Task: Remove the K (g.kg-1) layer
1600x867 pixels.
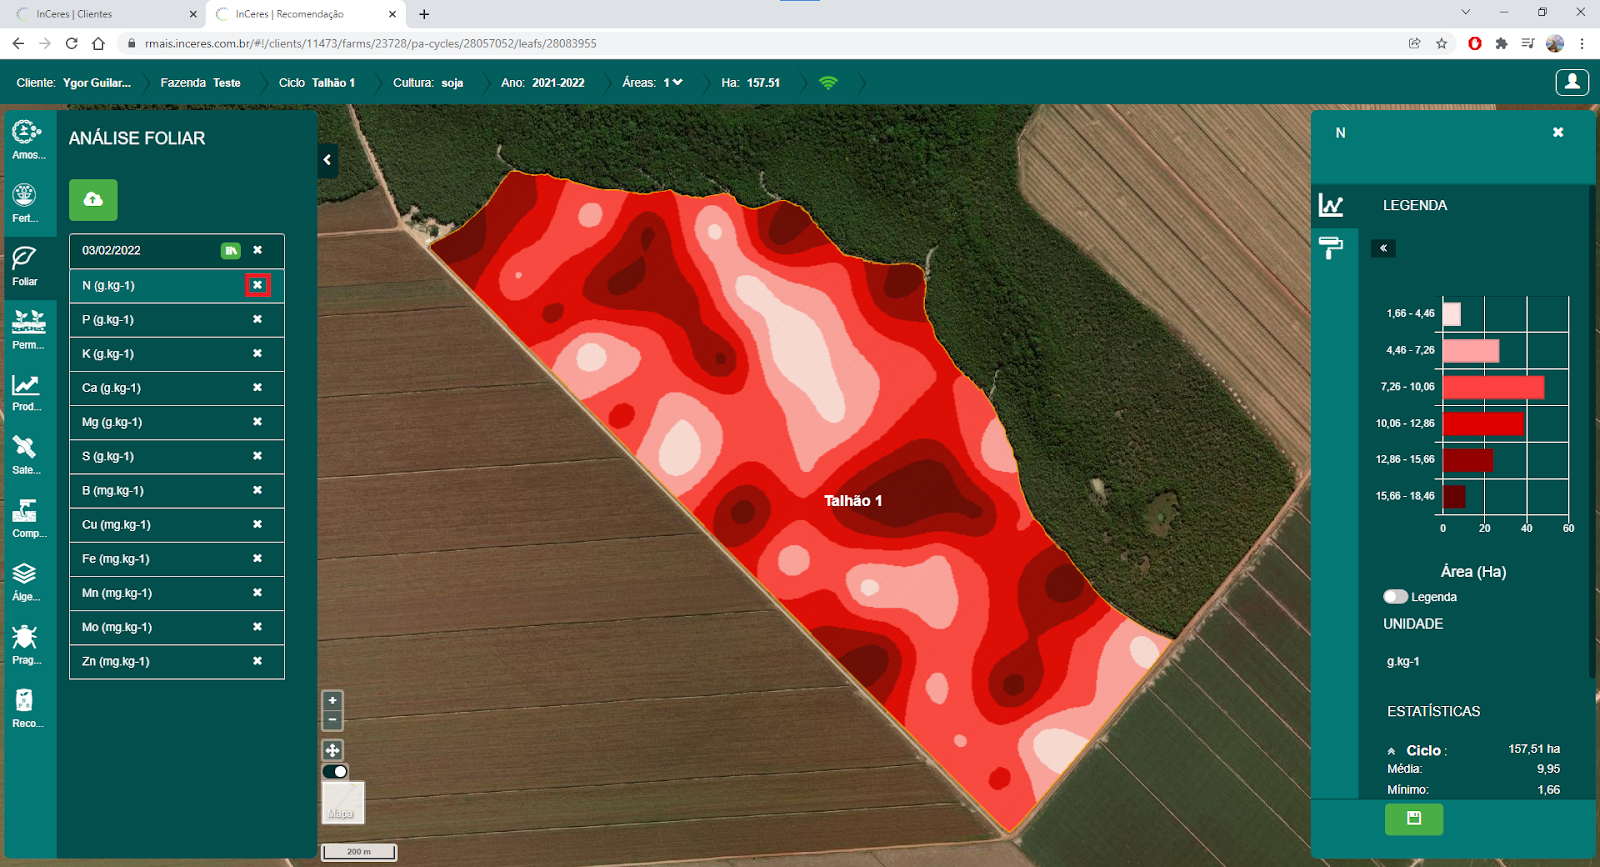Action: click(258, 354)
